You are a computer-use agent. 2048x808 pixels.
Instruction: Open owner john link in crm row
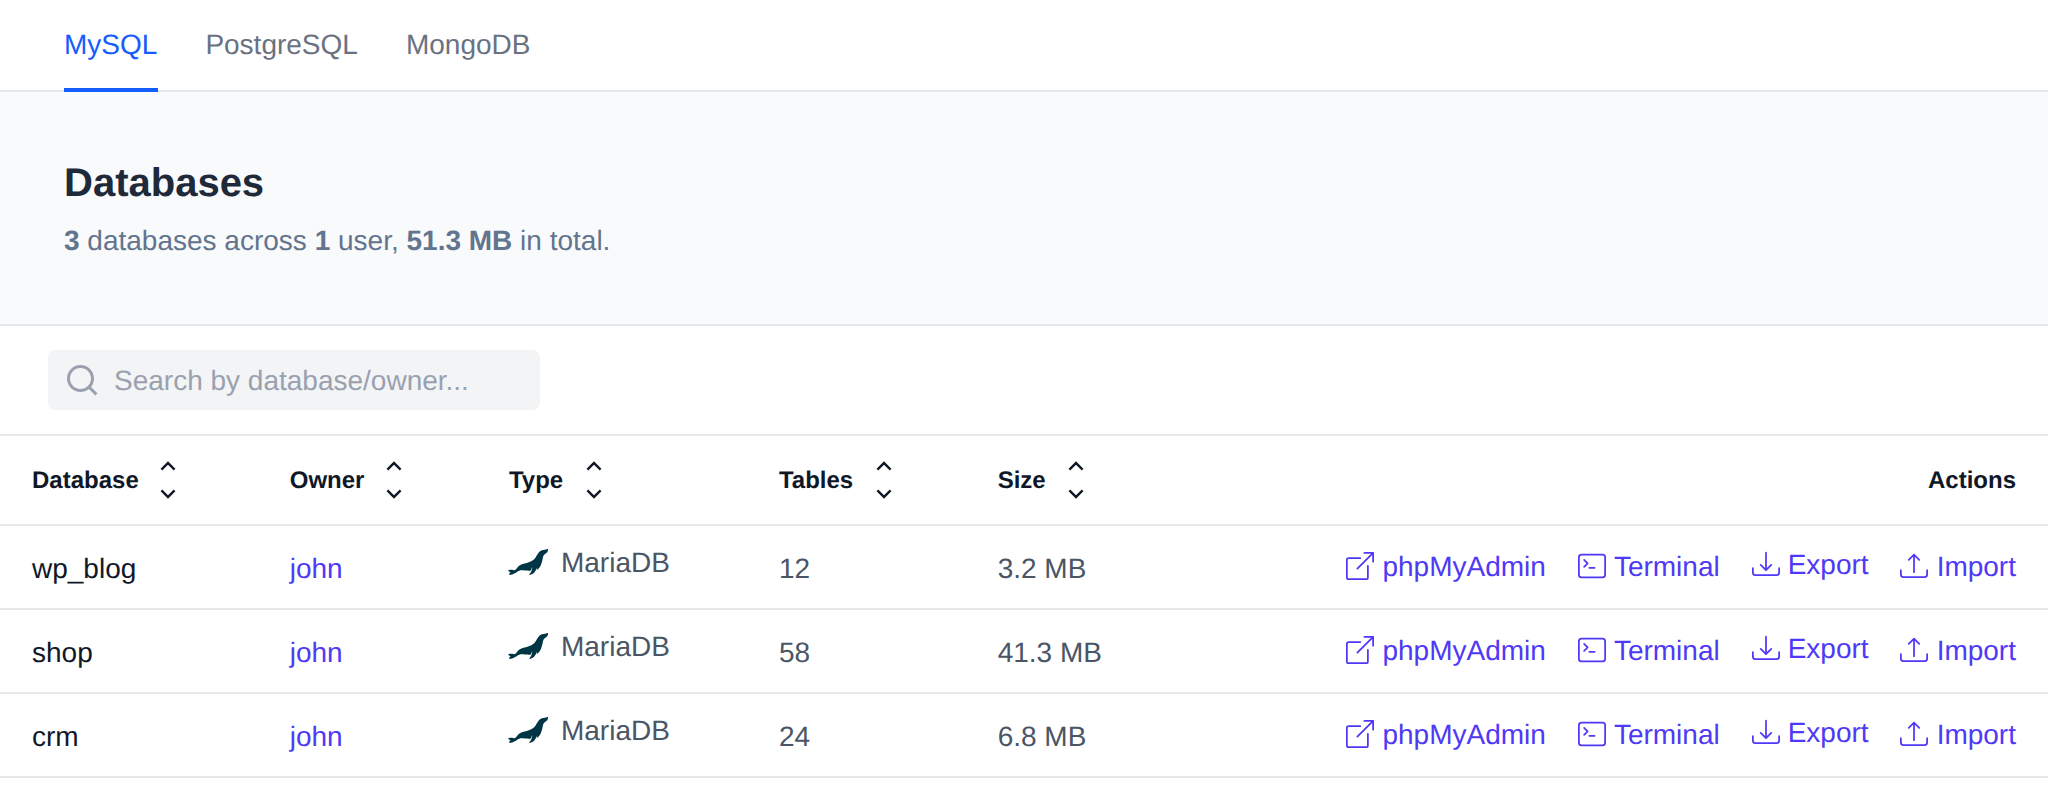pyautogui.click(x=316, y=736)
